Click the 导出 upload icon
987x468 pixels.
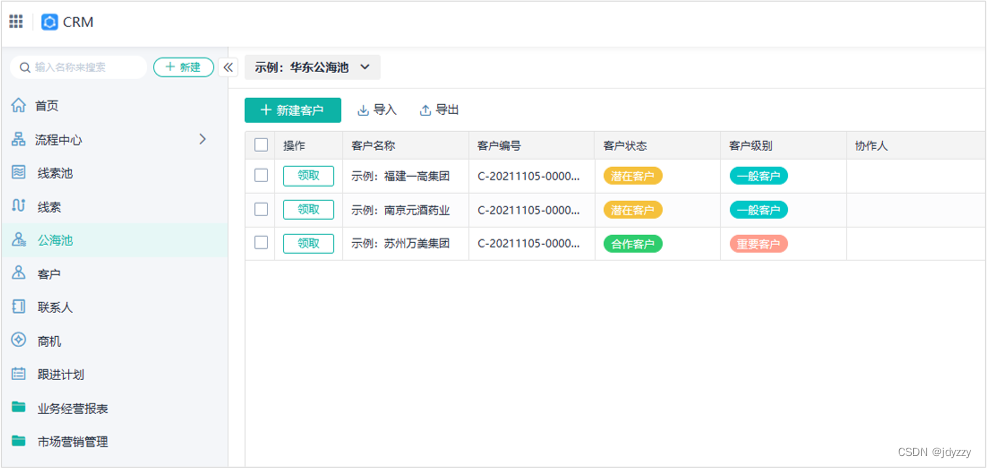pyautogui.click(x=426, y=111)
